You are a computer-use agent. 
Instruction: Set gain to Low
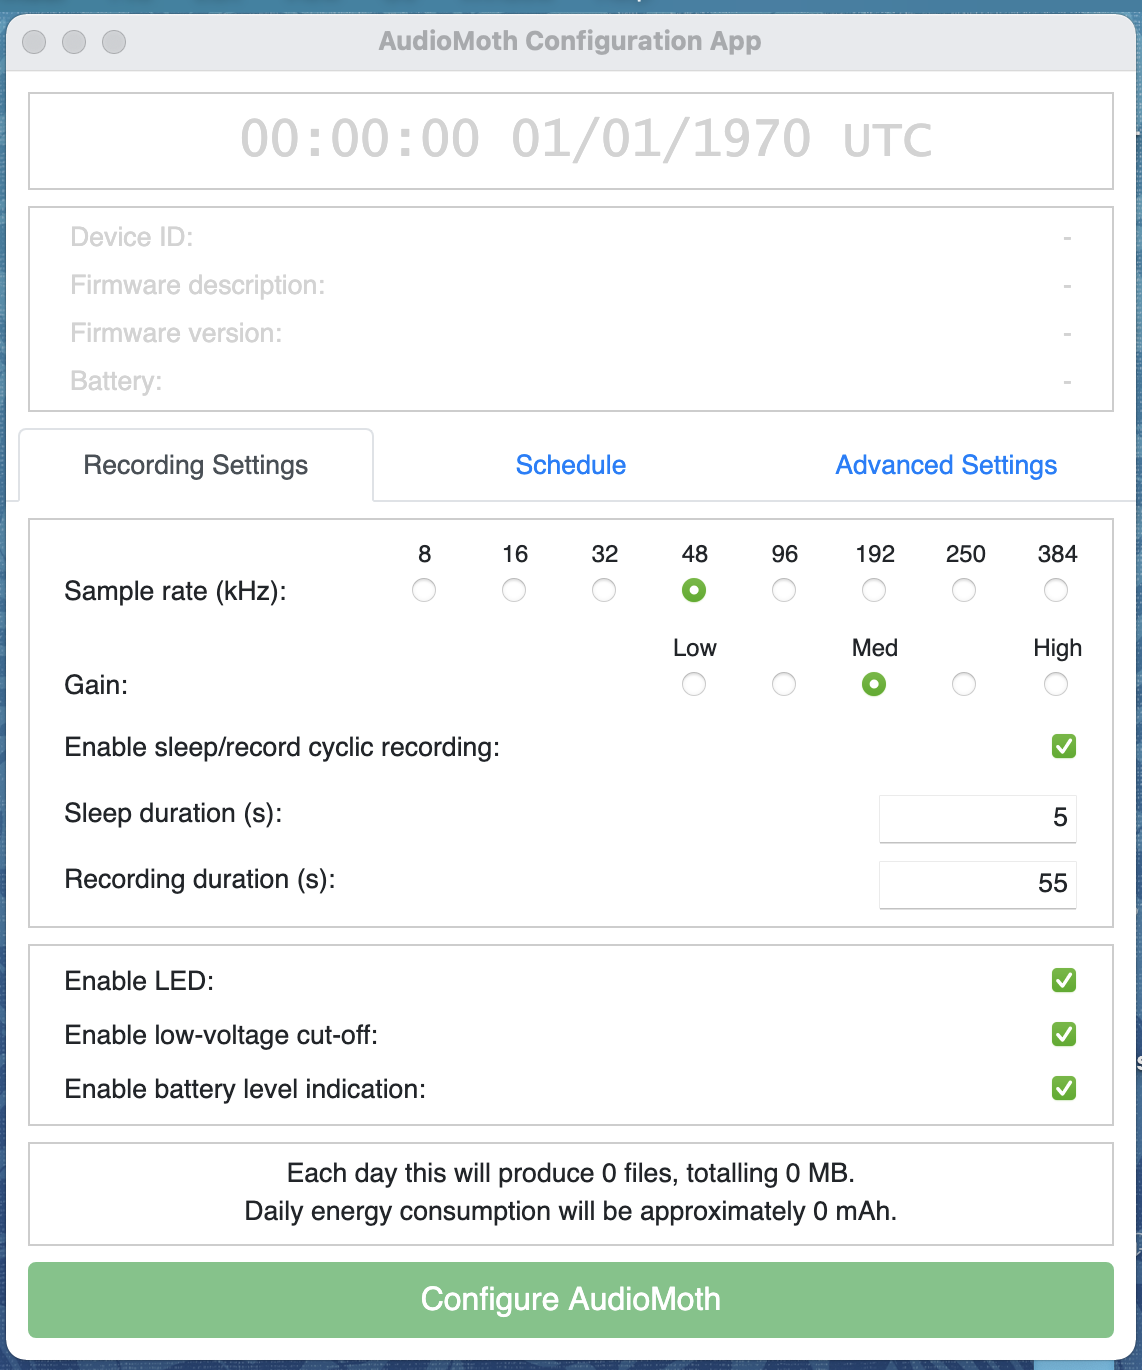coord(694,684)
